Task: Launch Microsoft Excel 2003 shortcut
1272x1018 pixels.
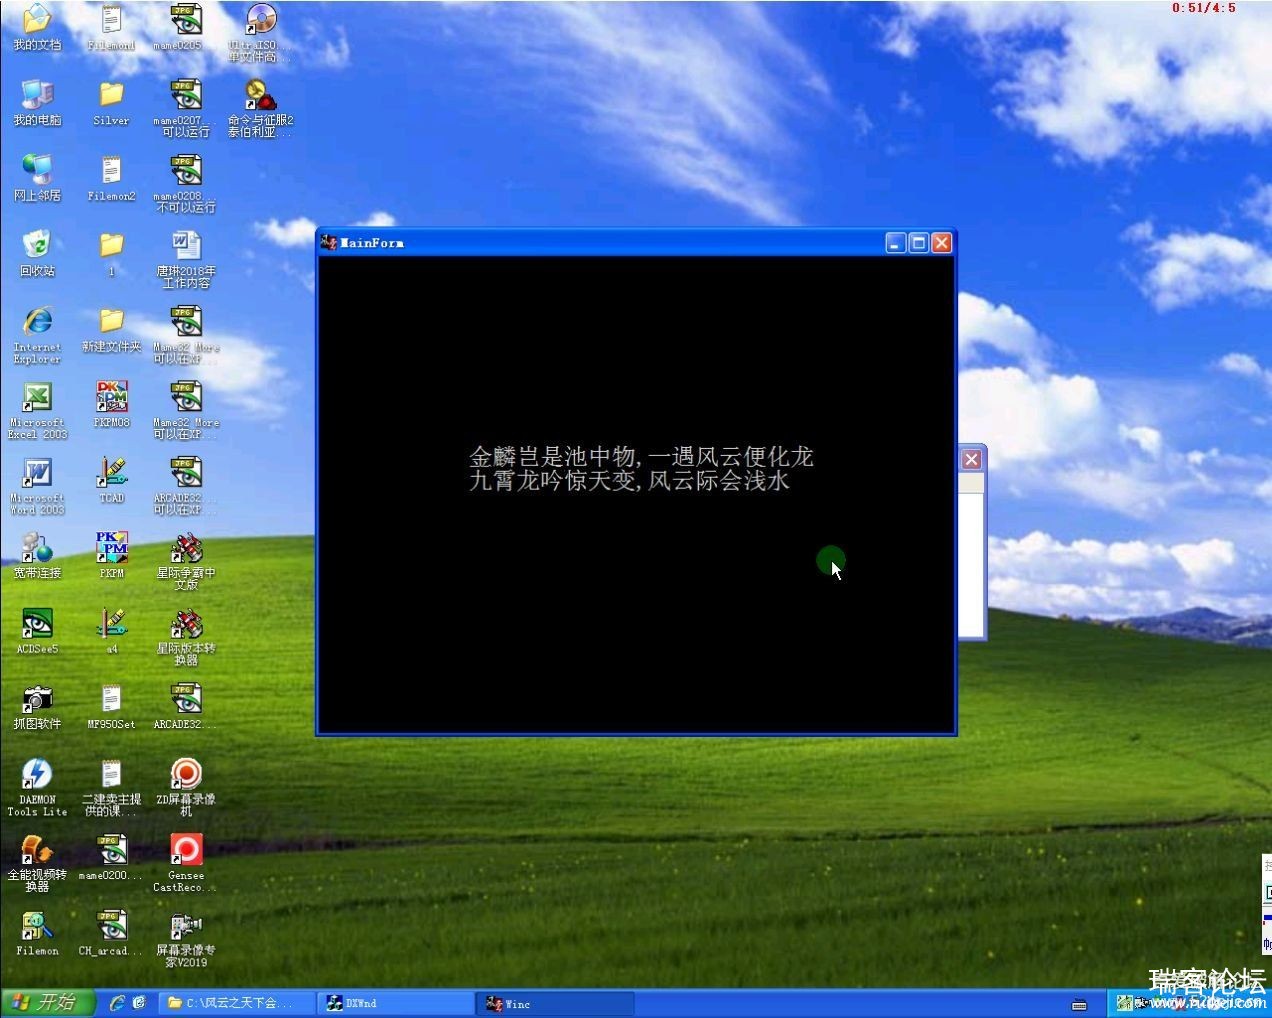Action: [37, 410]
